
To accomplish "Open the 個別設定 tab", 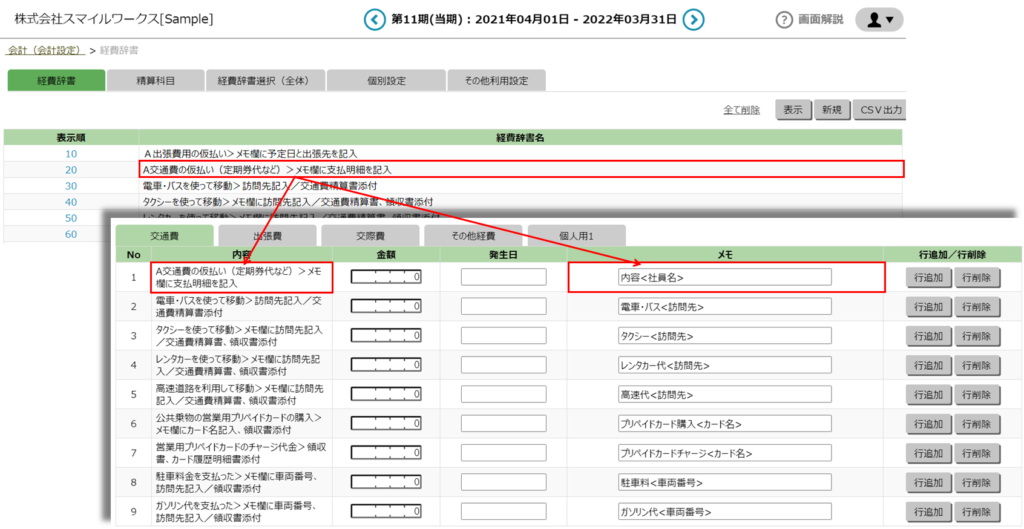I will pos(387,80).
